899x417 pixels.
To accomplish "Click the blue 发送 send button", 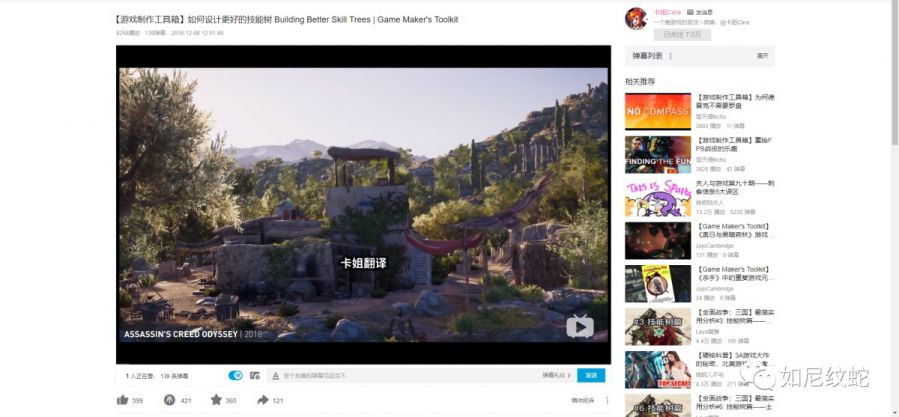I will [x=591, y=375].
